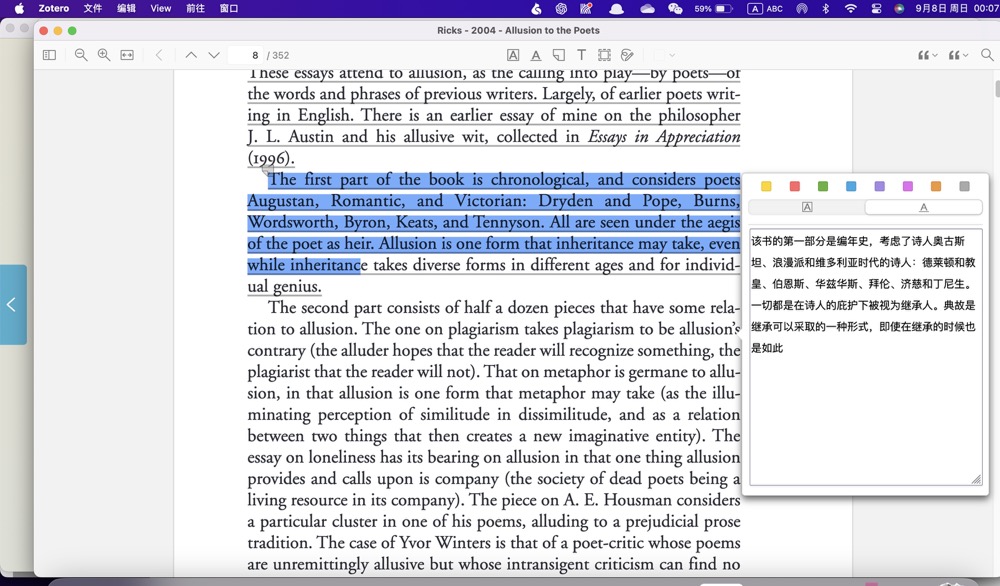Screen dimensions: 1000x586
Task: Select the Note annotation tool
Action: click(559, 55)
